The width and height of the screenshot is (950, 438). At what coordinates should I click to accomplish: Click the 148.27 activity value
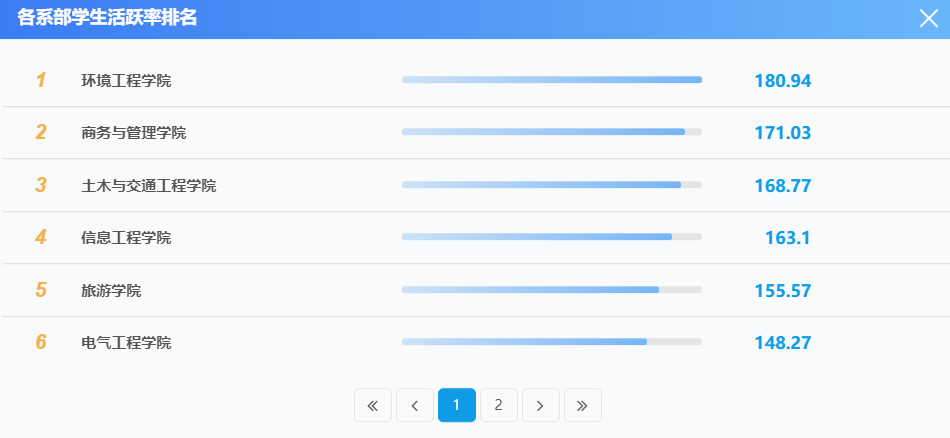tap(782, 342)
